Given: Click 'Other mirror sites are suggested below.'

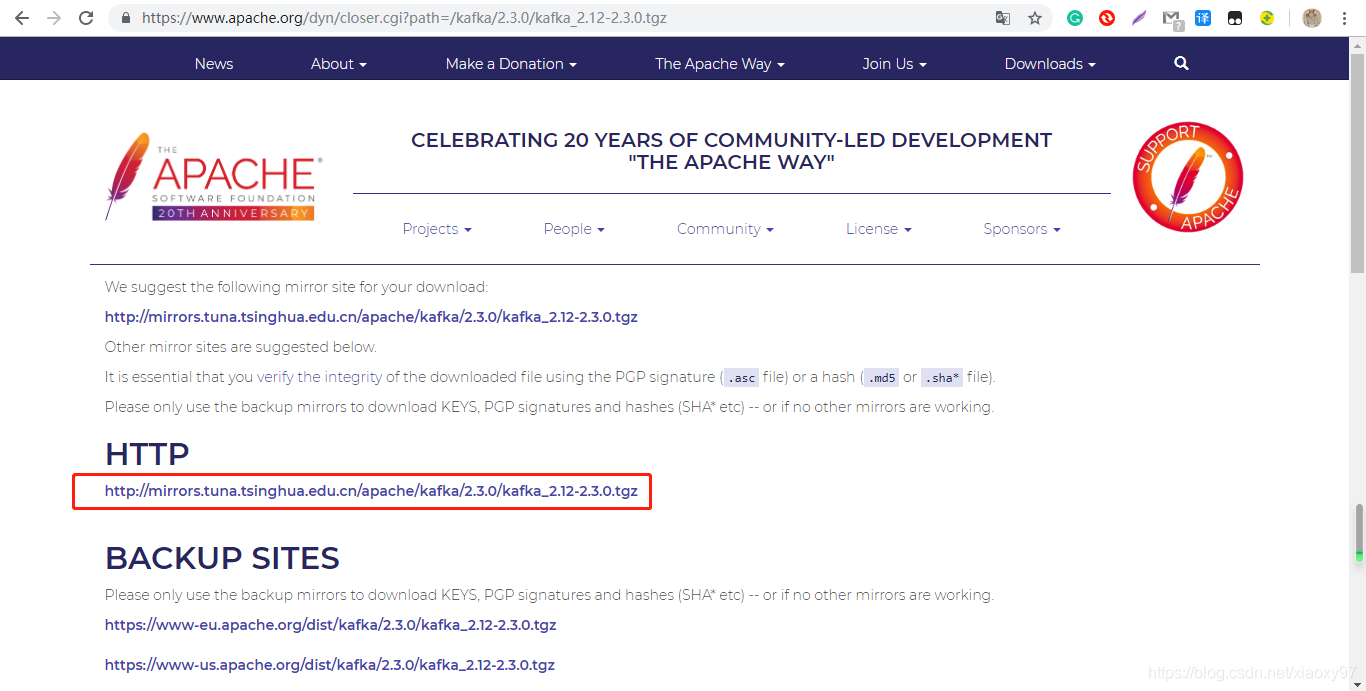Looking at the screenshot, I should point(241,347).
